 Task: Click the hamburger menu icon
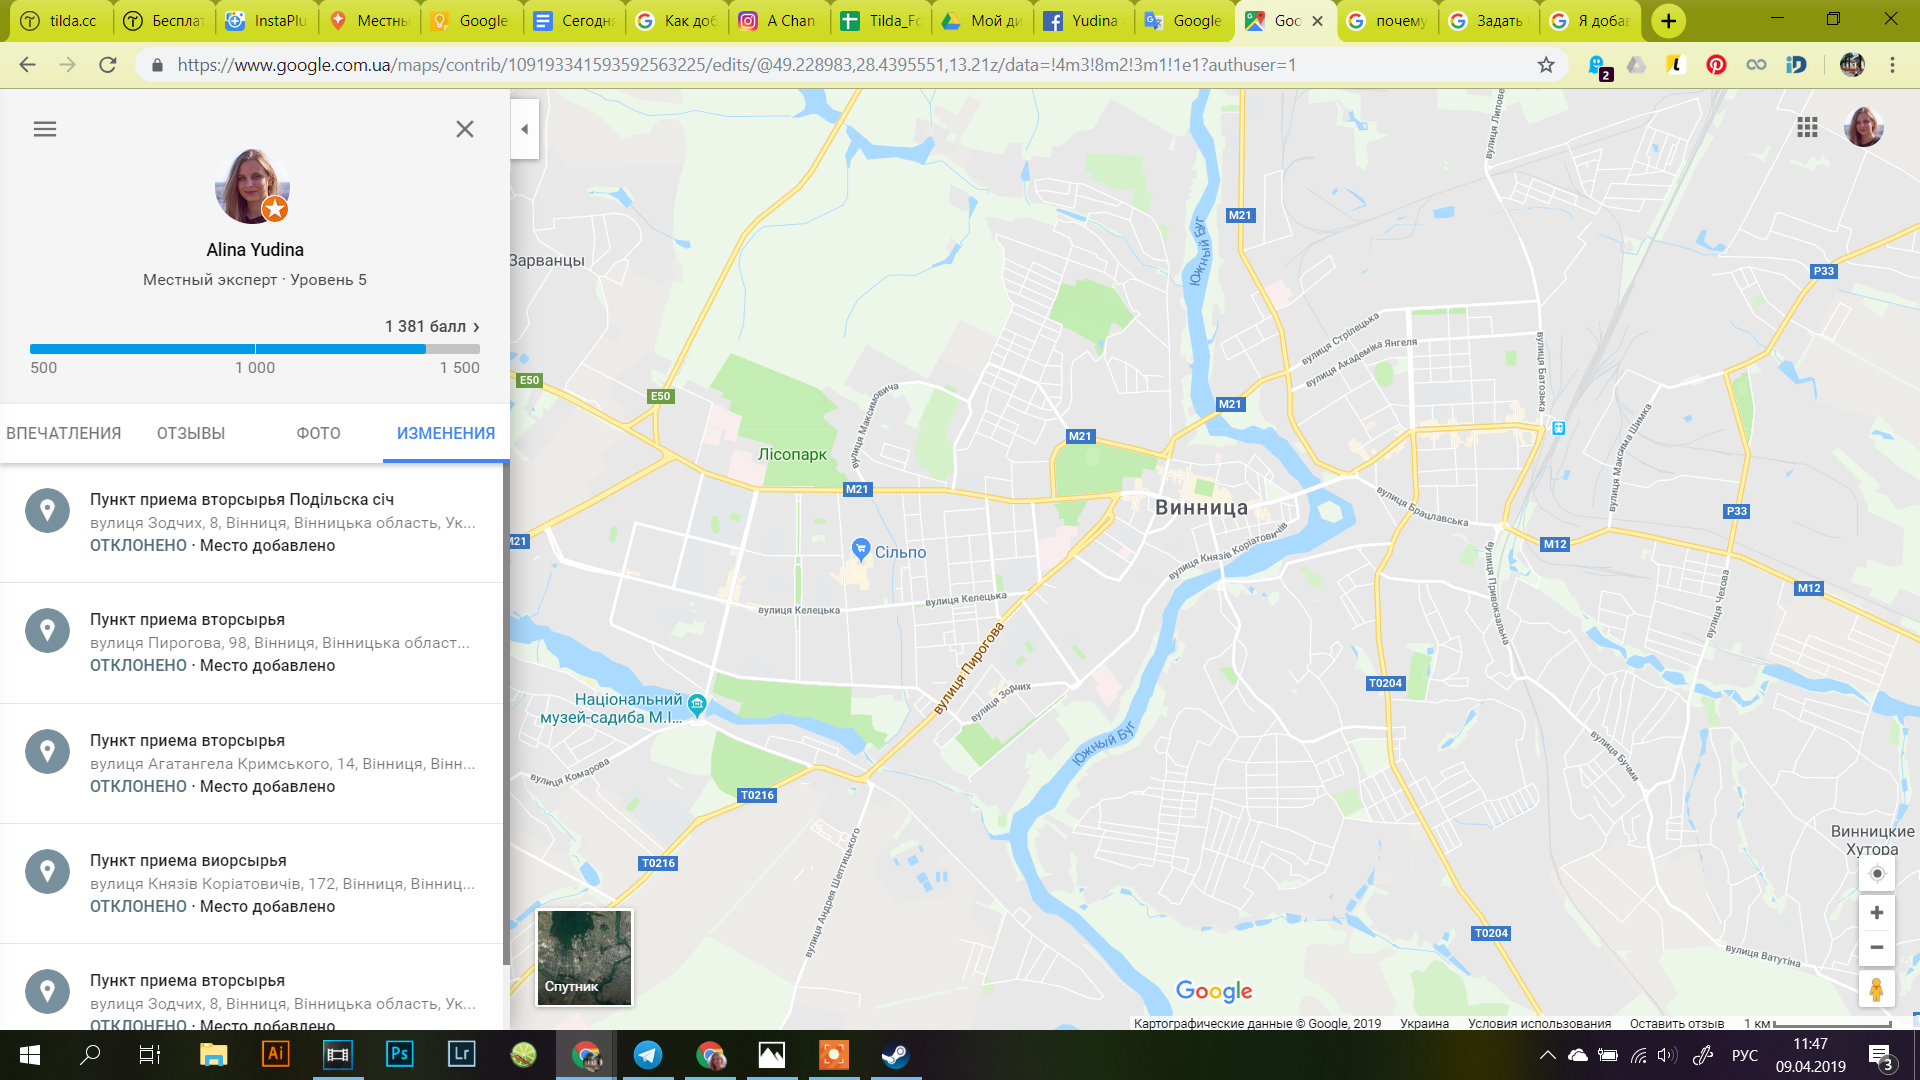click(45, 128)
